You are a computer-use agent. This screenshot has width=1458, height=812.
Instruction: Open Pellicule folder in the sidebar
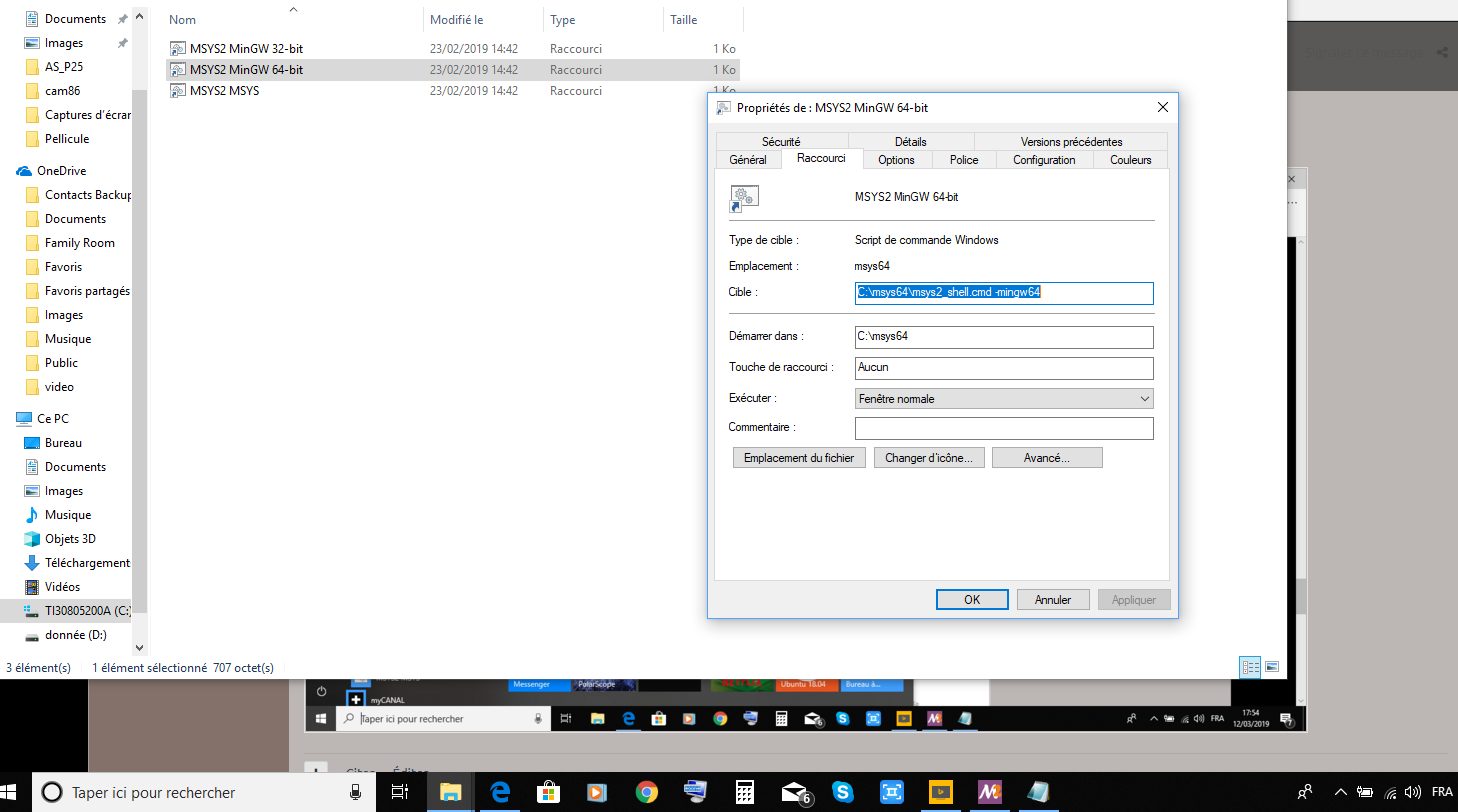(x=67, y=139)
